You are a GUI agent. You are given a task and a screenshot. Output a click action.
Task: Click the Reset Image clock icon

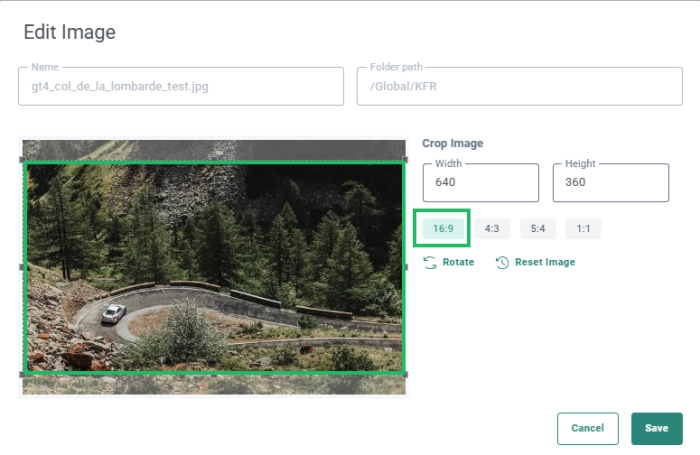point(502,262)
